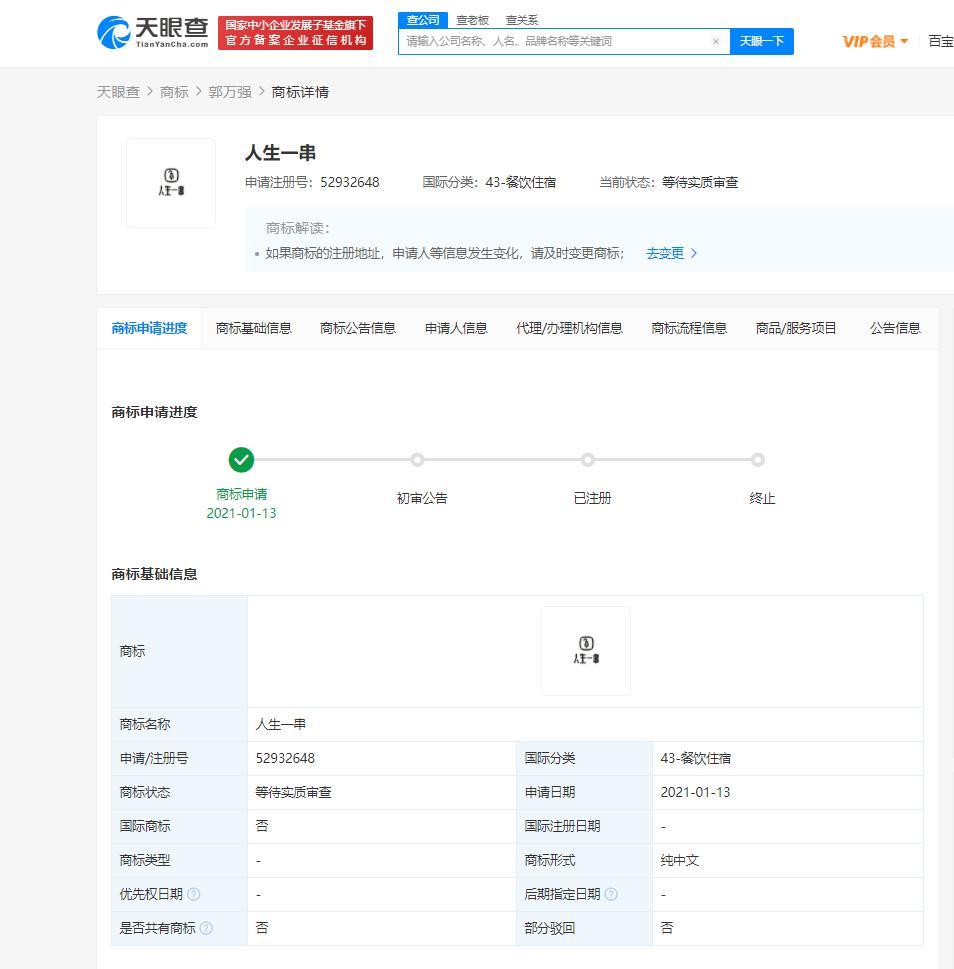
Task: Click trademark image in 商标 table row
Action: pos(586,651)
